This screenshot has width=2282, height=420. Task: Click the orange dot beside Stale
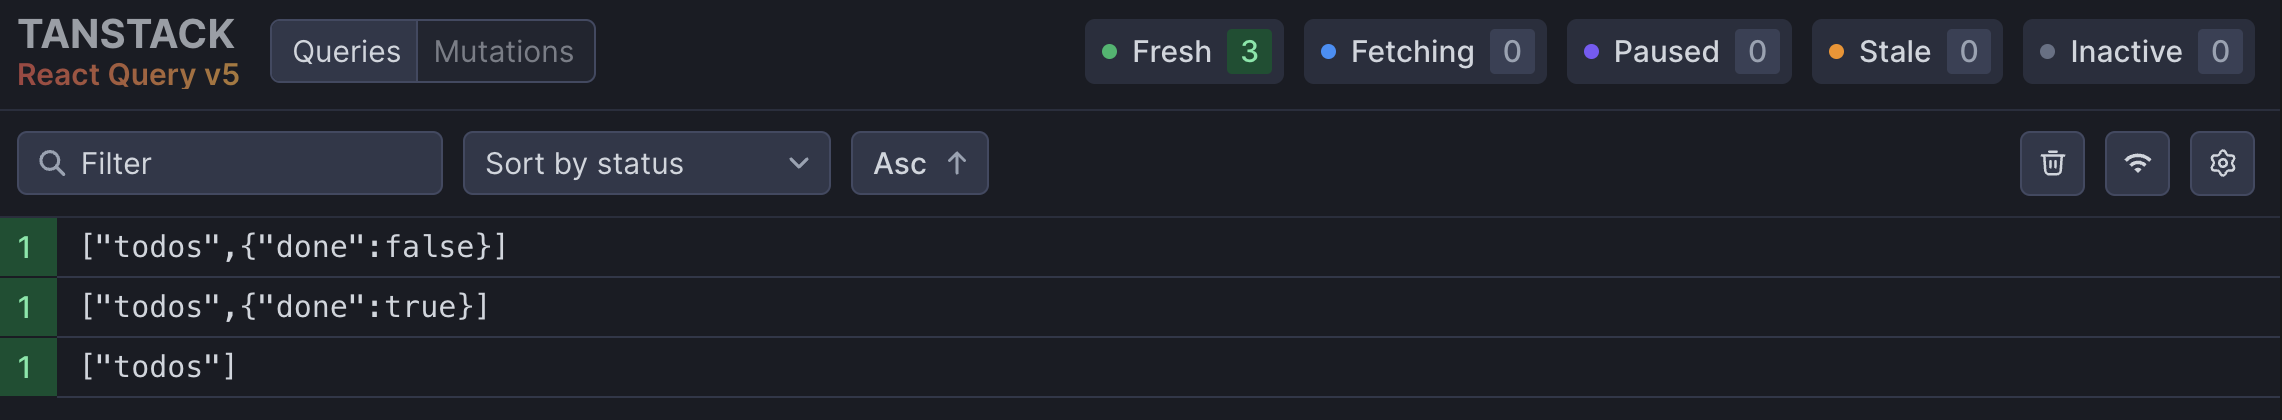[x=1836, y=52]
